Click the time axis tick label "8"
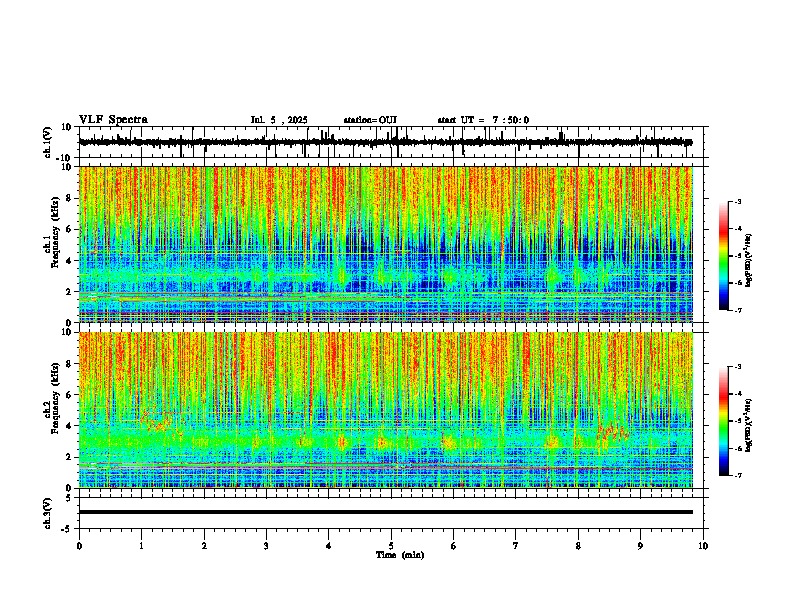This screenshot has height=612, width=792. (x=578, y=546)
